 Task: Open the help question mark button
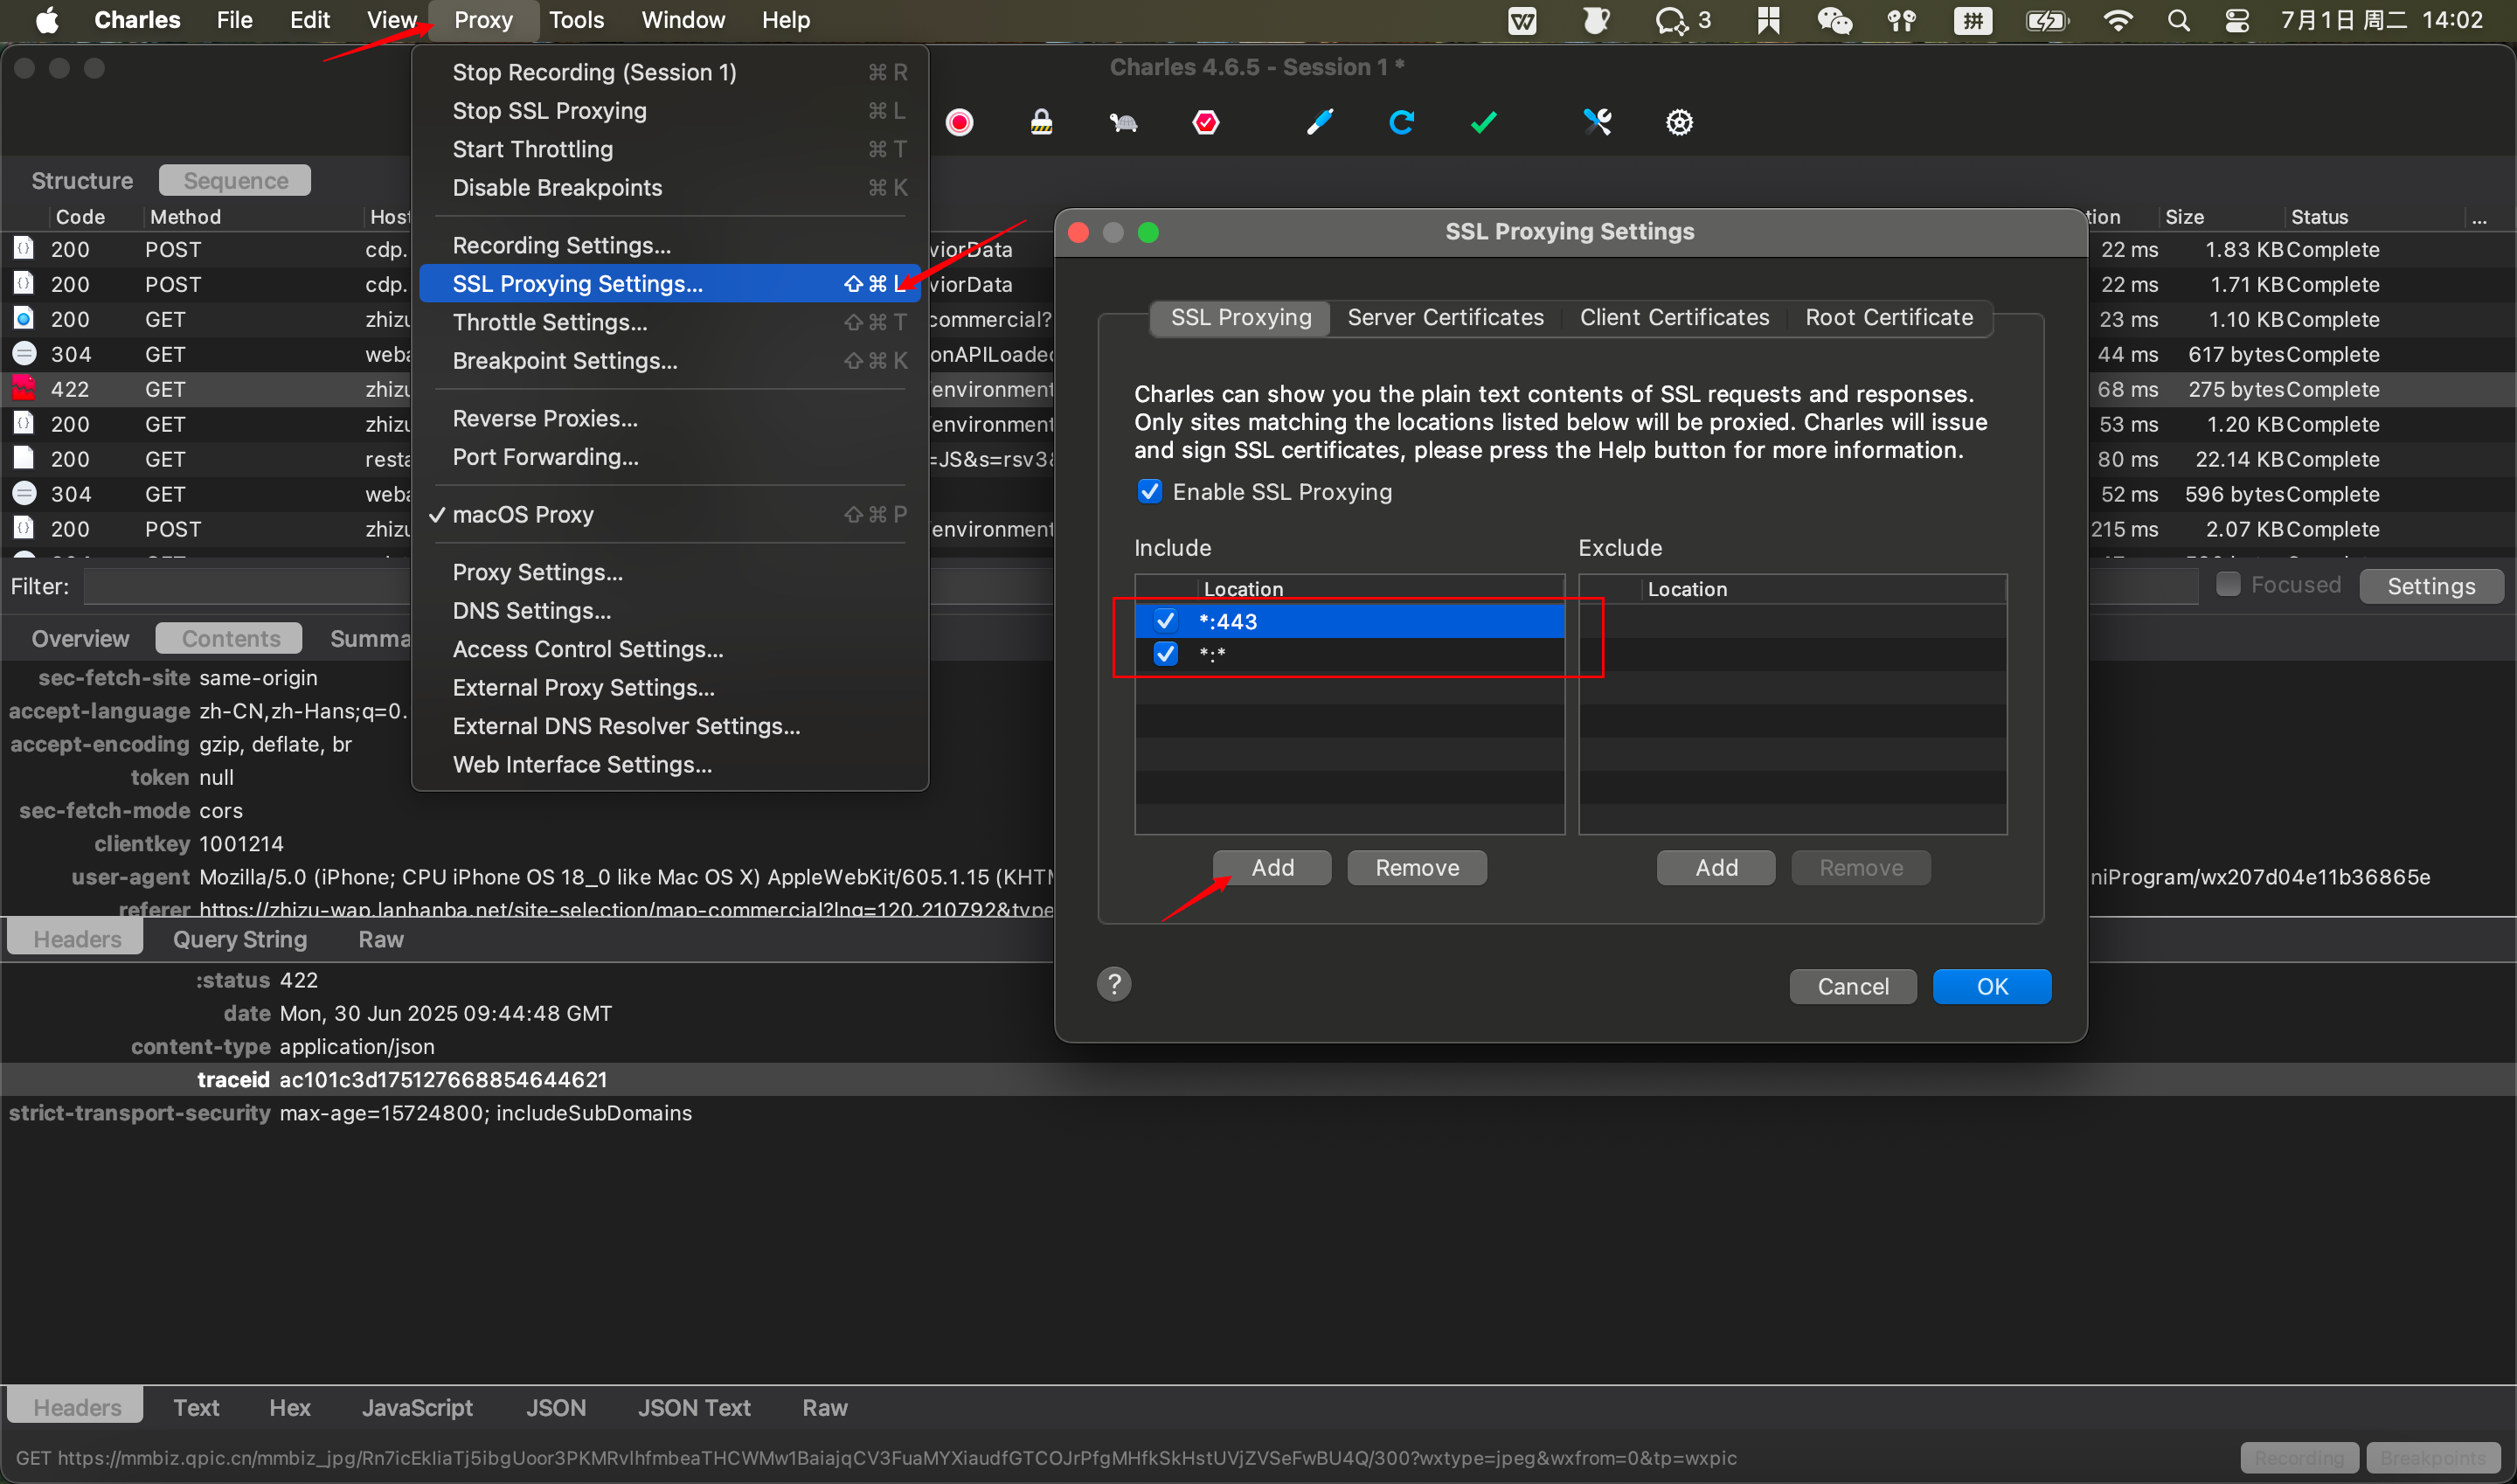point(1114,984)
